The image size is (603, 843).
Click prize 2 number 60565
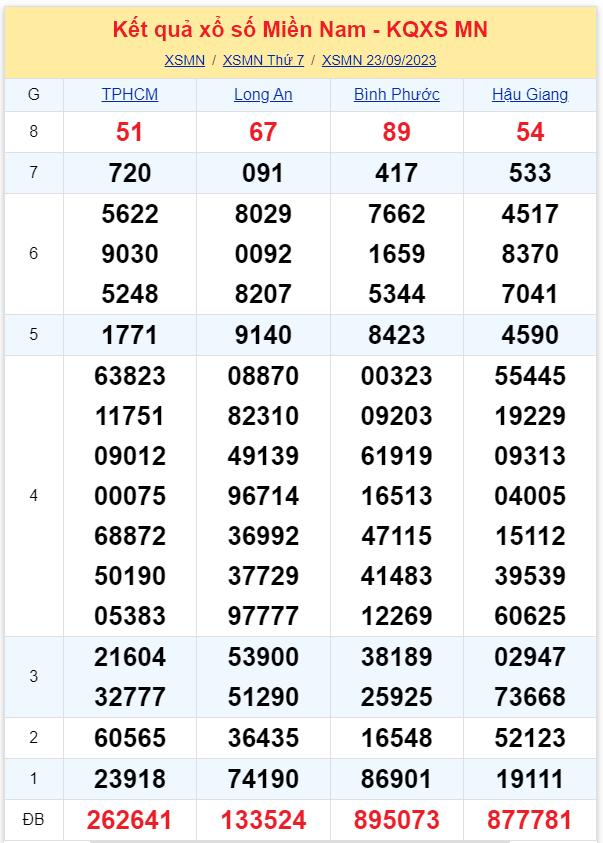coord(130,738)
